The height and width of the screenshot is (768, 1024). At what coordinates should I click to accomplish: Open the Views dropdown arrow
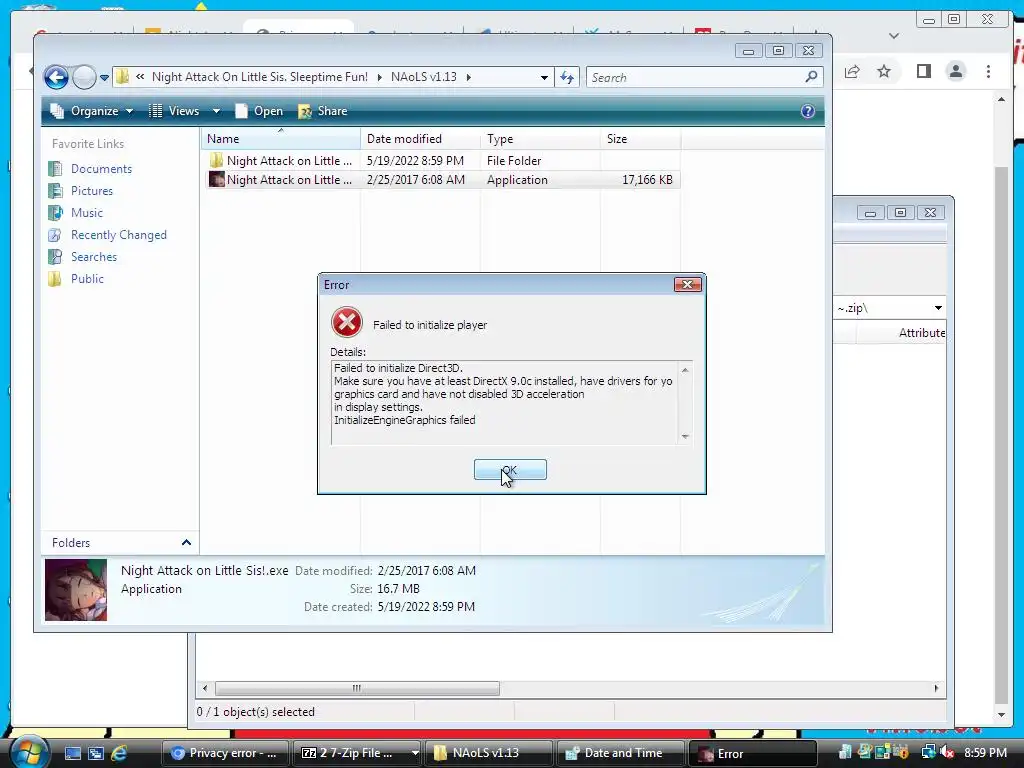click(x=216, y=111)
